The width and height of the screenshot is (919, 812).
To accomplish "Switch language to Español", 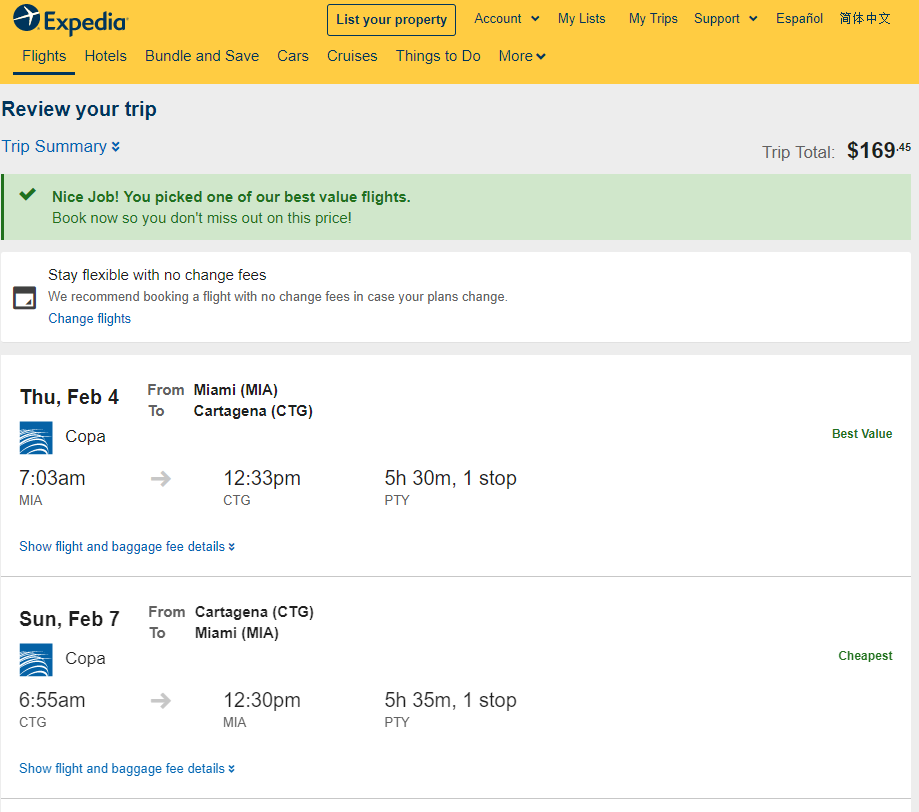I will coord(799,19).
